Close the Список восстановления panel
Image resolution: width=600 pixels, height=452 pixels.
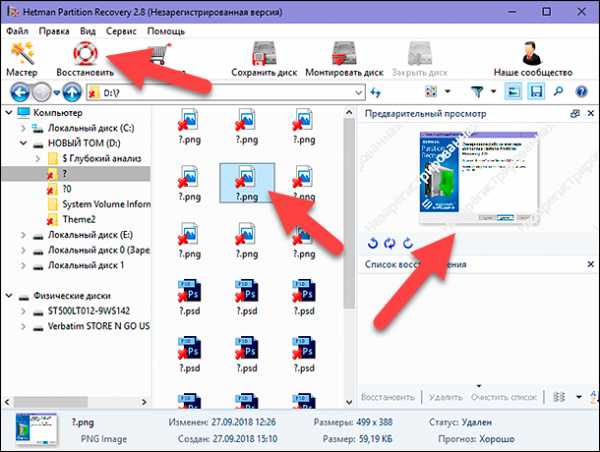(x=590, y=264)
